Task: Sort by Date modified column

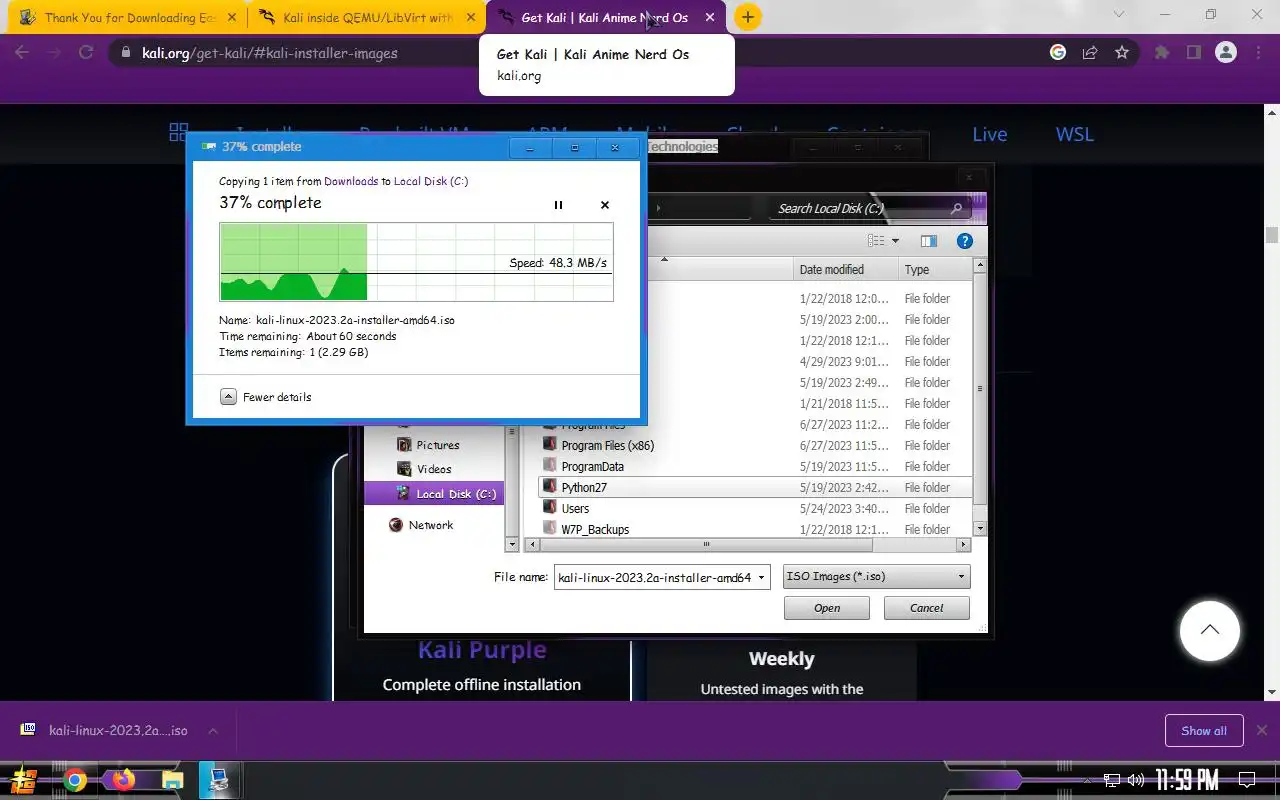Action: tap(845, 269)
